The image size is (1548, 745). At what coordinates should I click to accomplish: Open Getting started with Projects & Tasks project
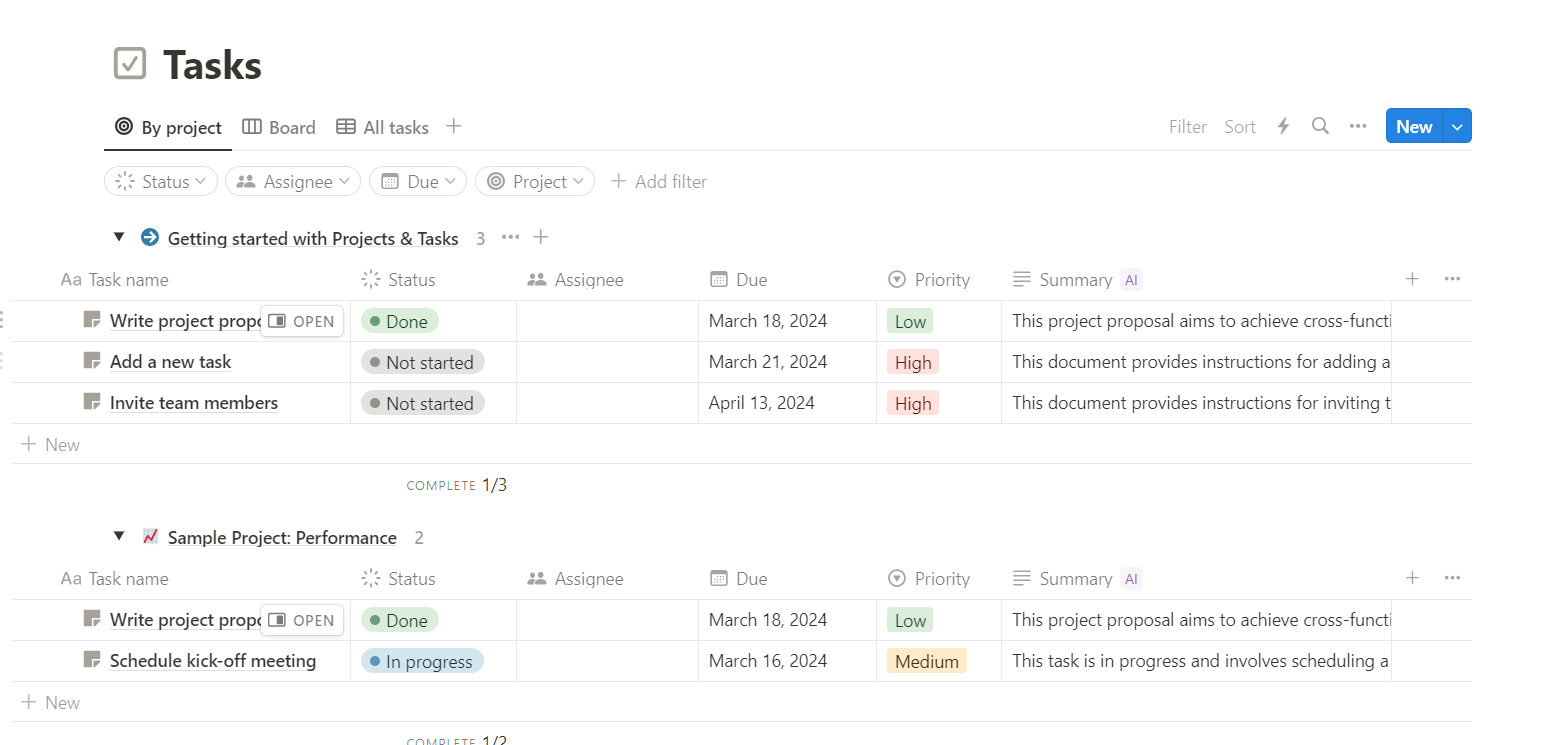click(x=313, y=238)
